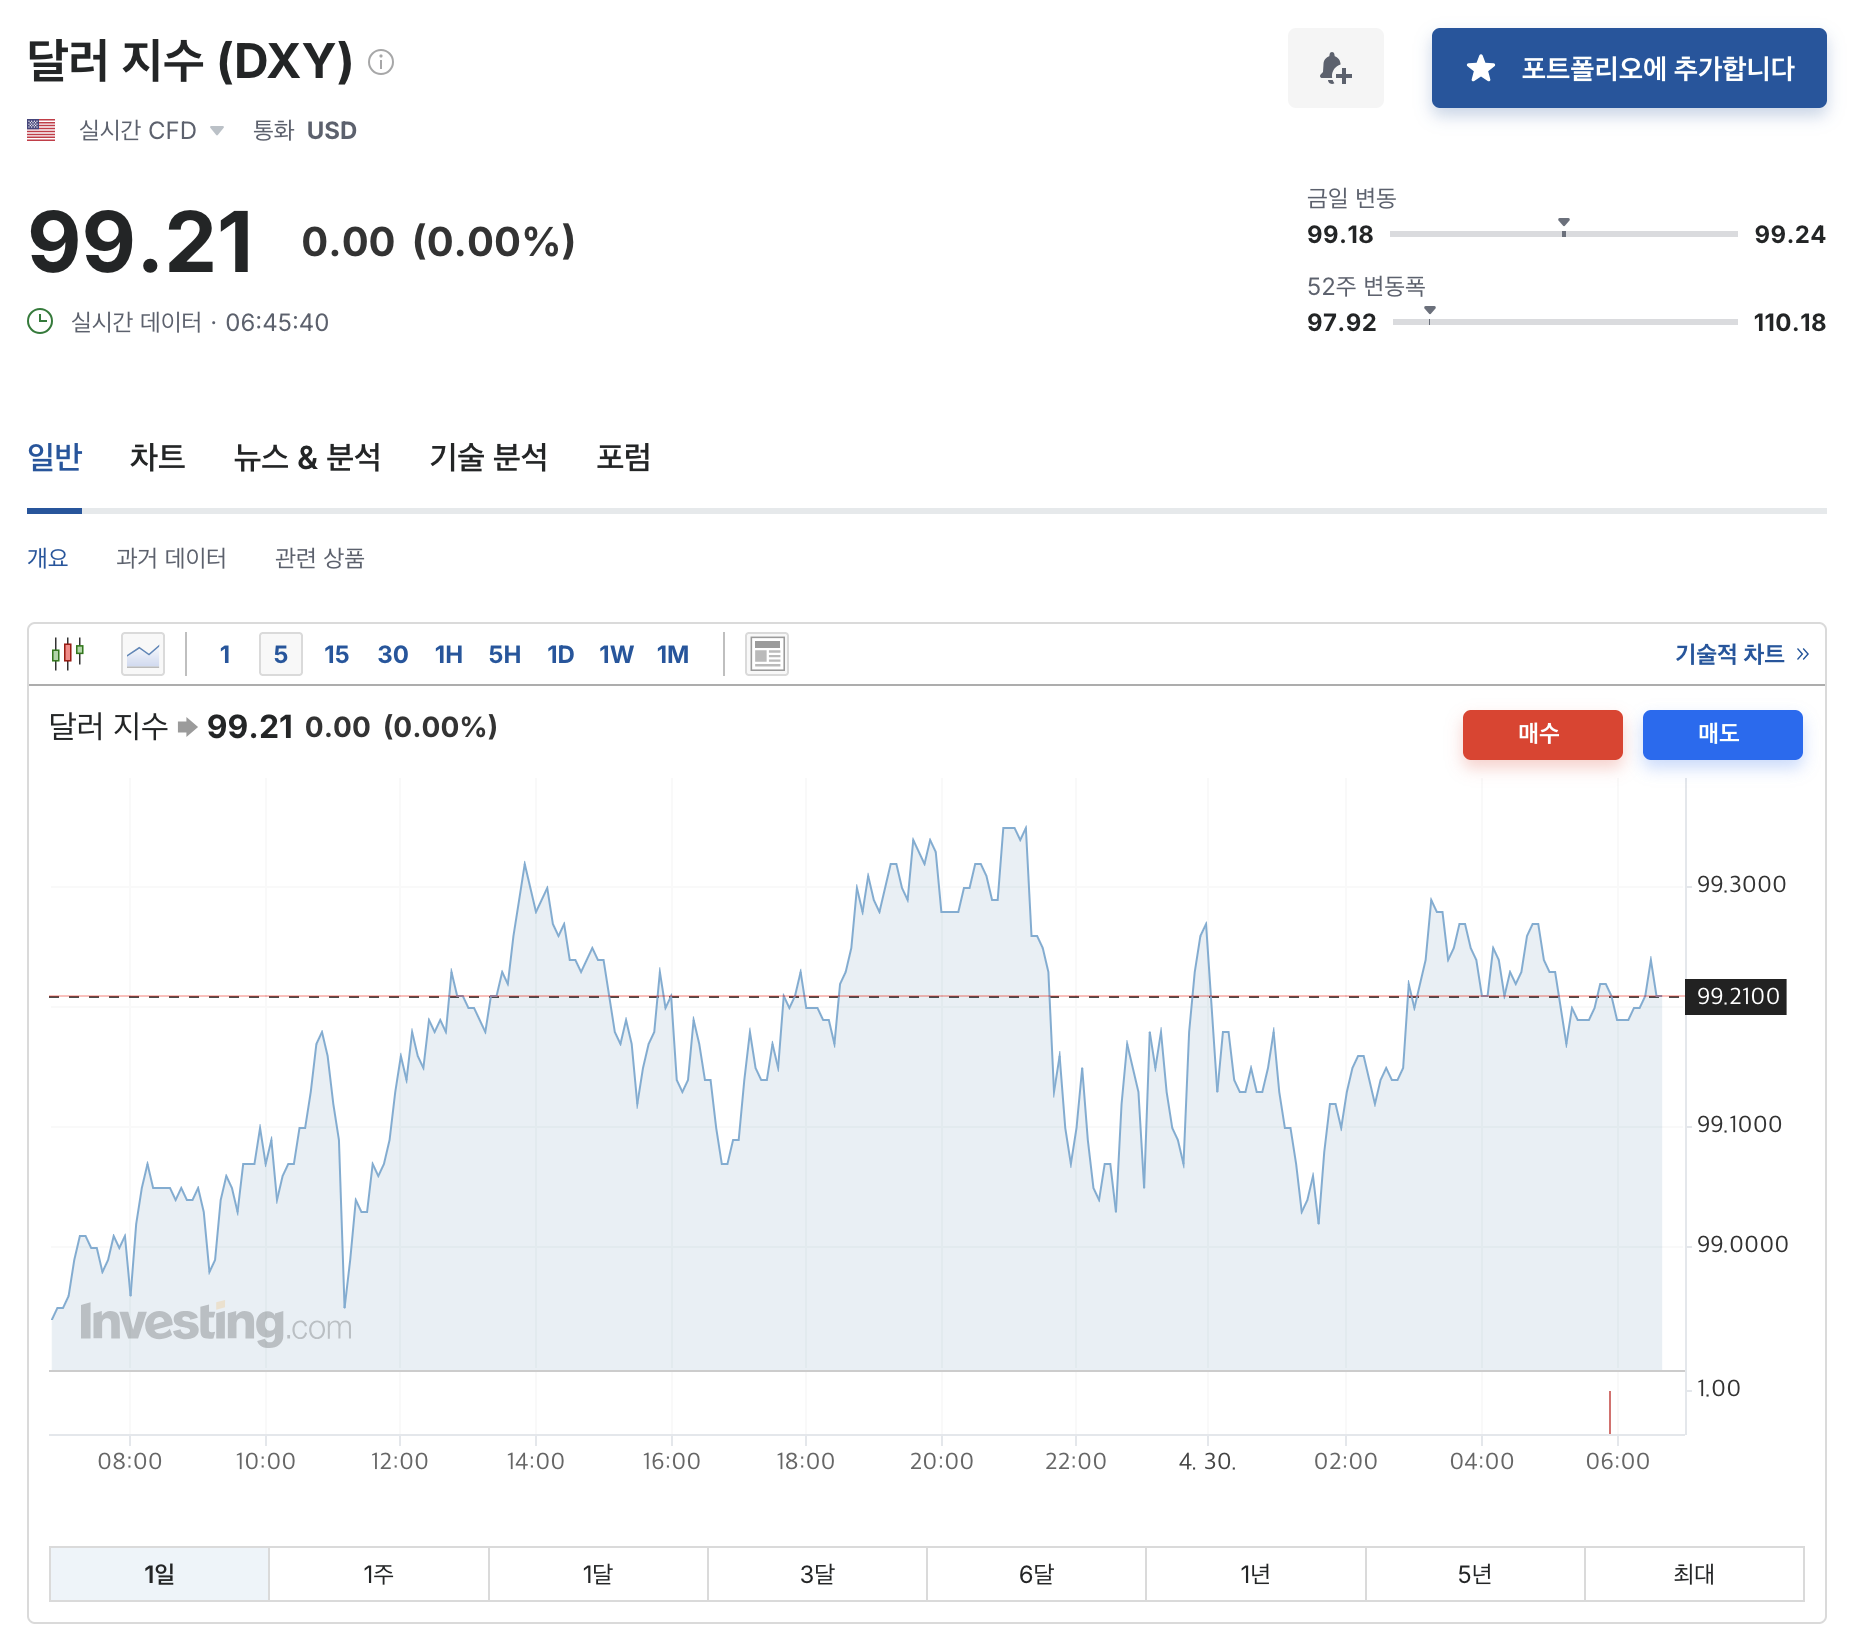Set chart interval to 30 minutes
This screenshot has width=1856, height=1640.
click(393, 654)
